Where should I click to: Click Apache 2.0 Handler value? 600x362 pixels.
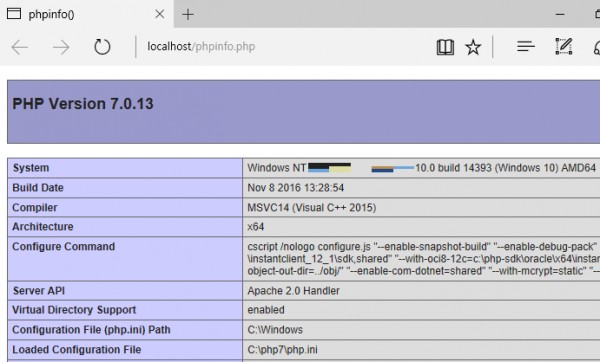coord(293,290)
